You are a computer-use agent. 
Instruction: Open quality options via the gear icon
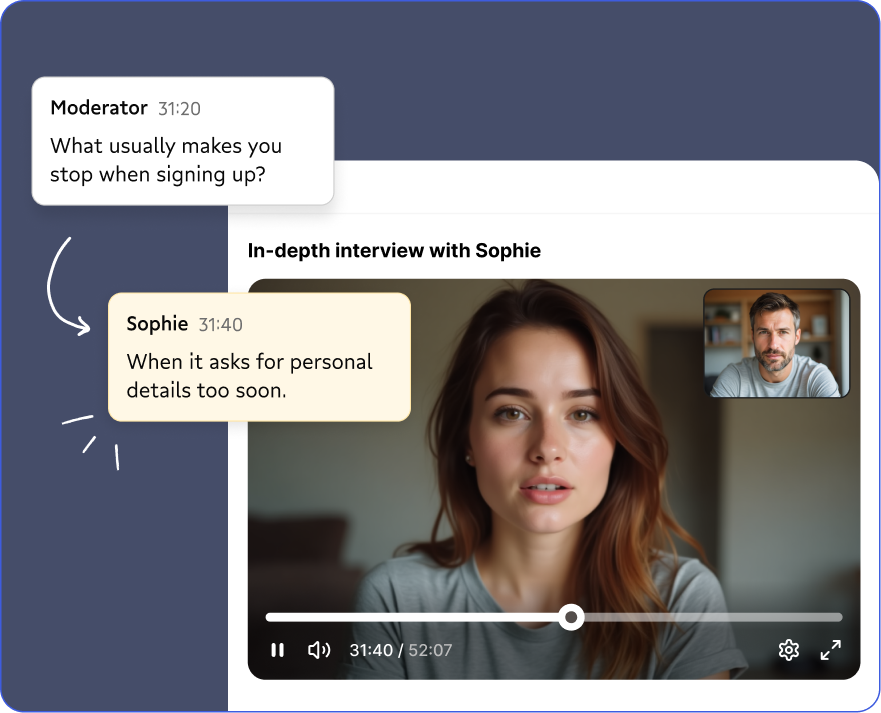click(789, 650)
